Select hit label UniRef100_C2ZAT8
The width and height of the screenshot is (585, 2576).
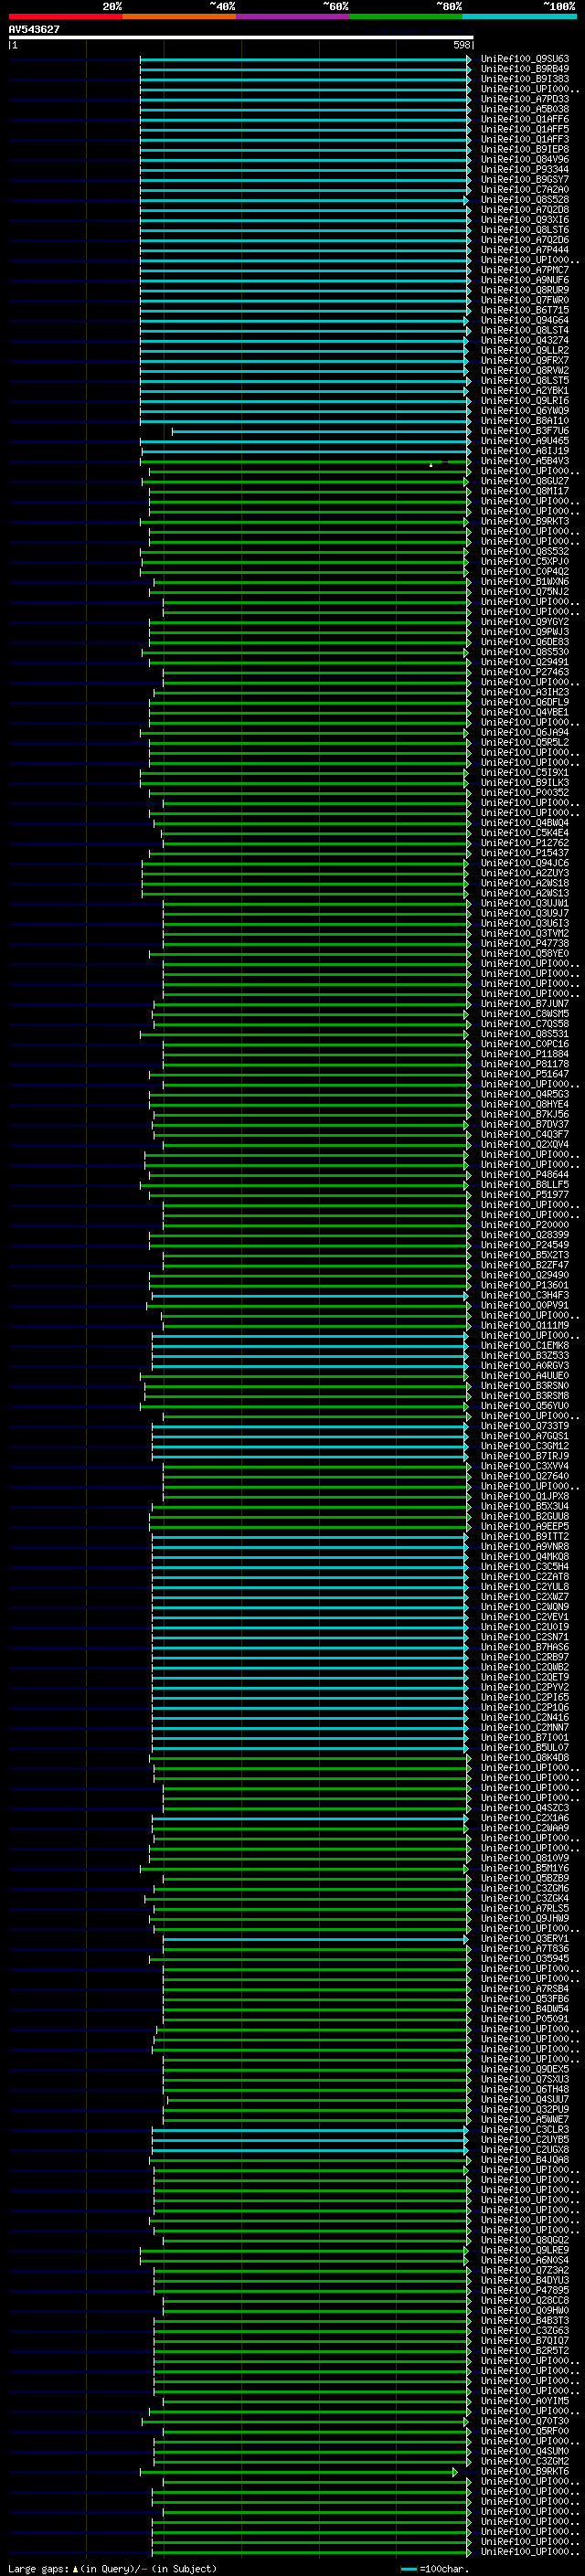(x=525, y=1577)
